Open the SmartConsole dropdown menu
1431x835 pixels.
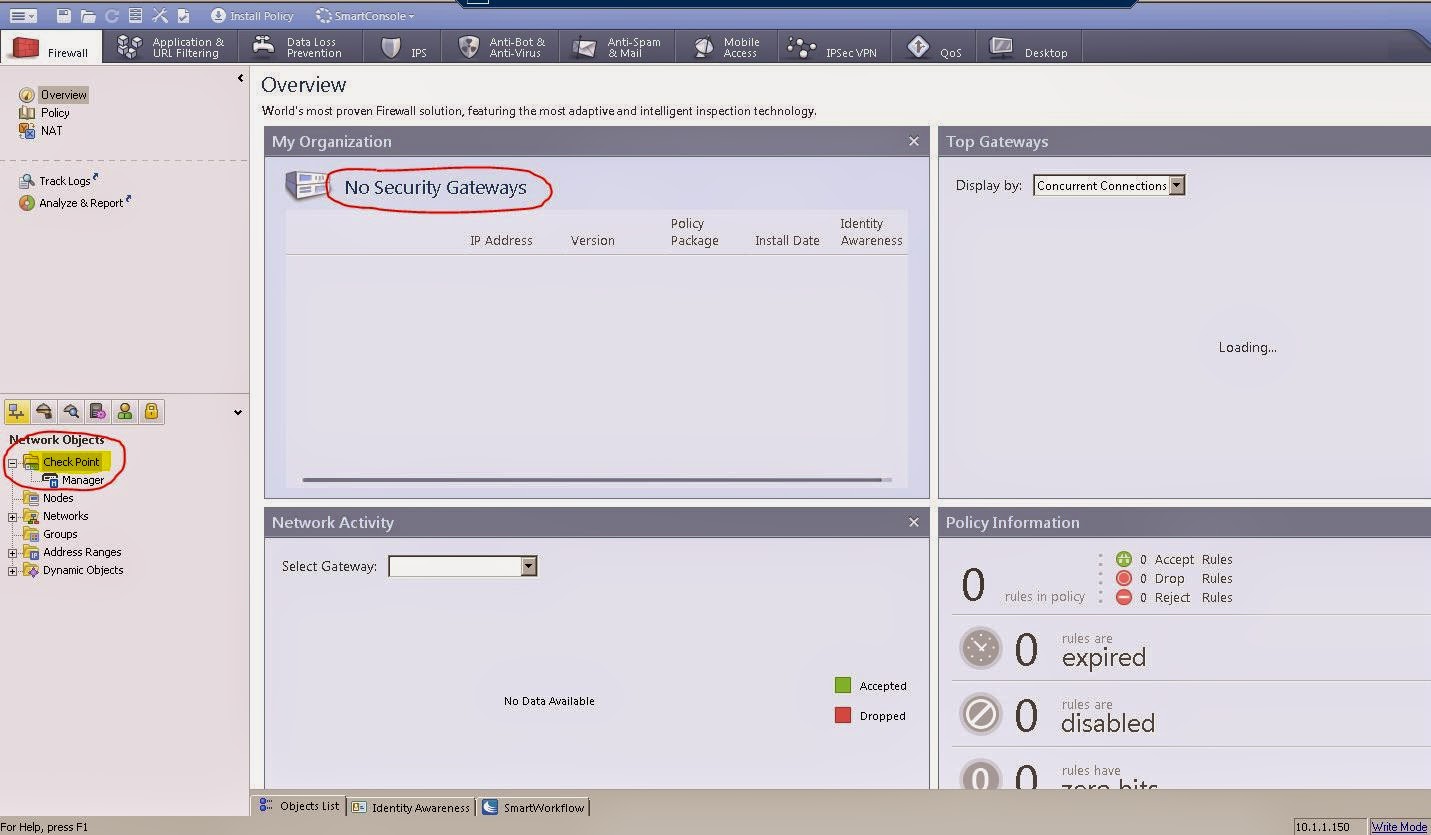pos(364,16)
